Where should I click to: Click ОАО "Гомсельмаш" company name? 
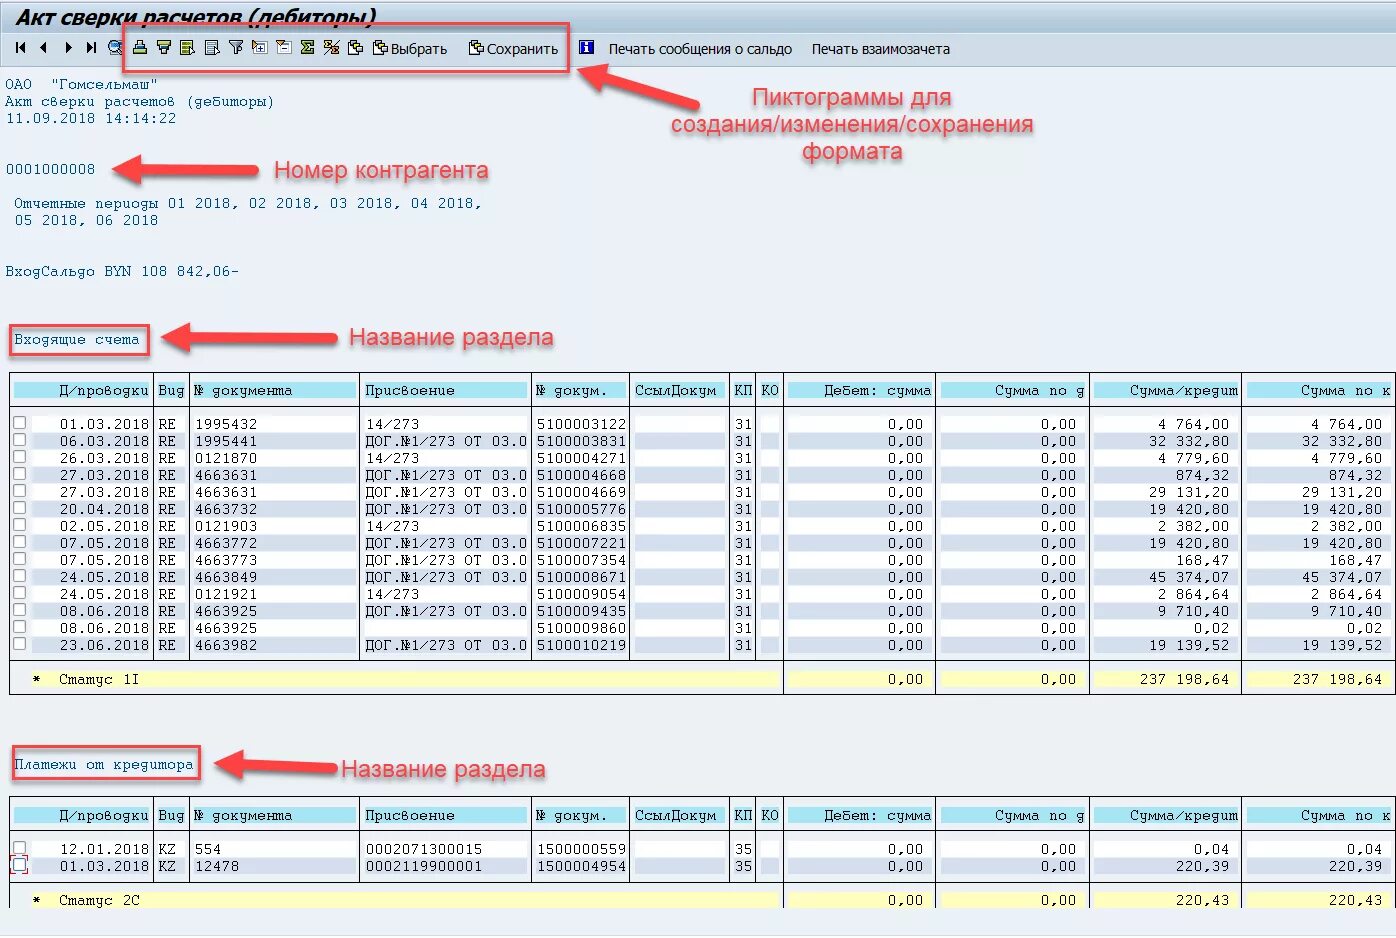point(82,84)
